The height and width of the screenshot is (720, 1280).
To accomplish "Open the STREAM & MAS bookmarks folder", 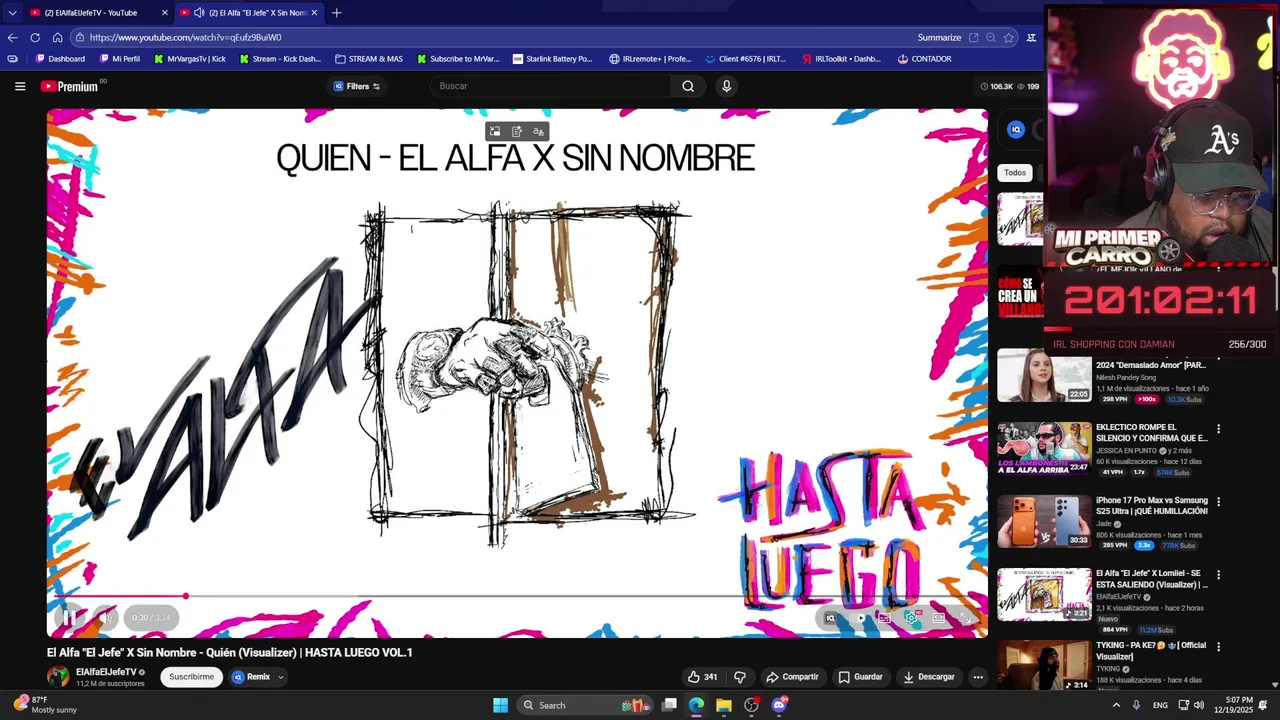I will [369, 59].
